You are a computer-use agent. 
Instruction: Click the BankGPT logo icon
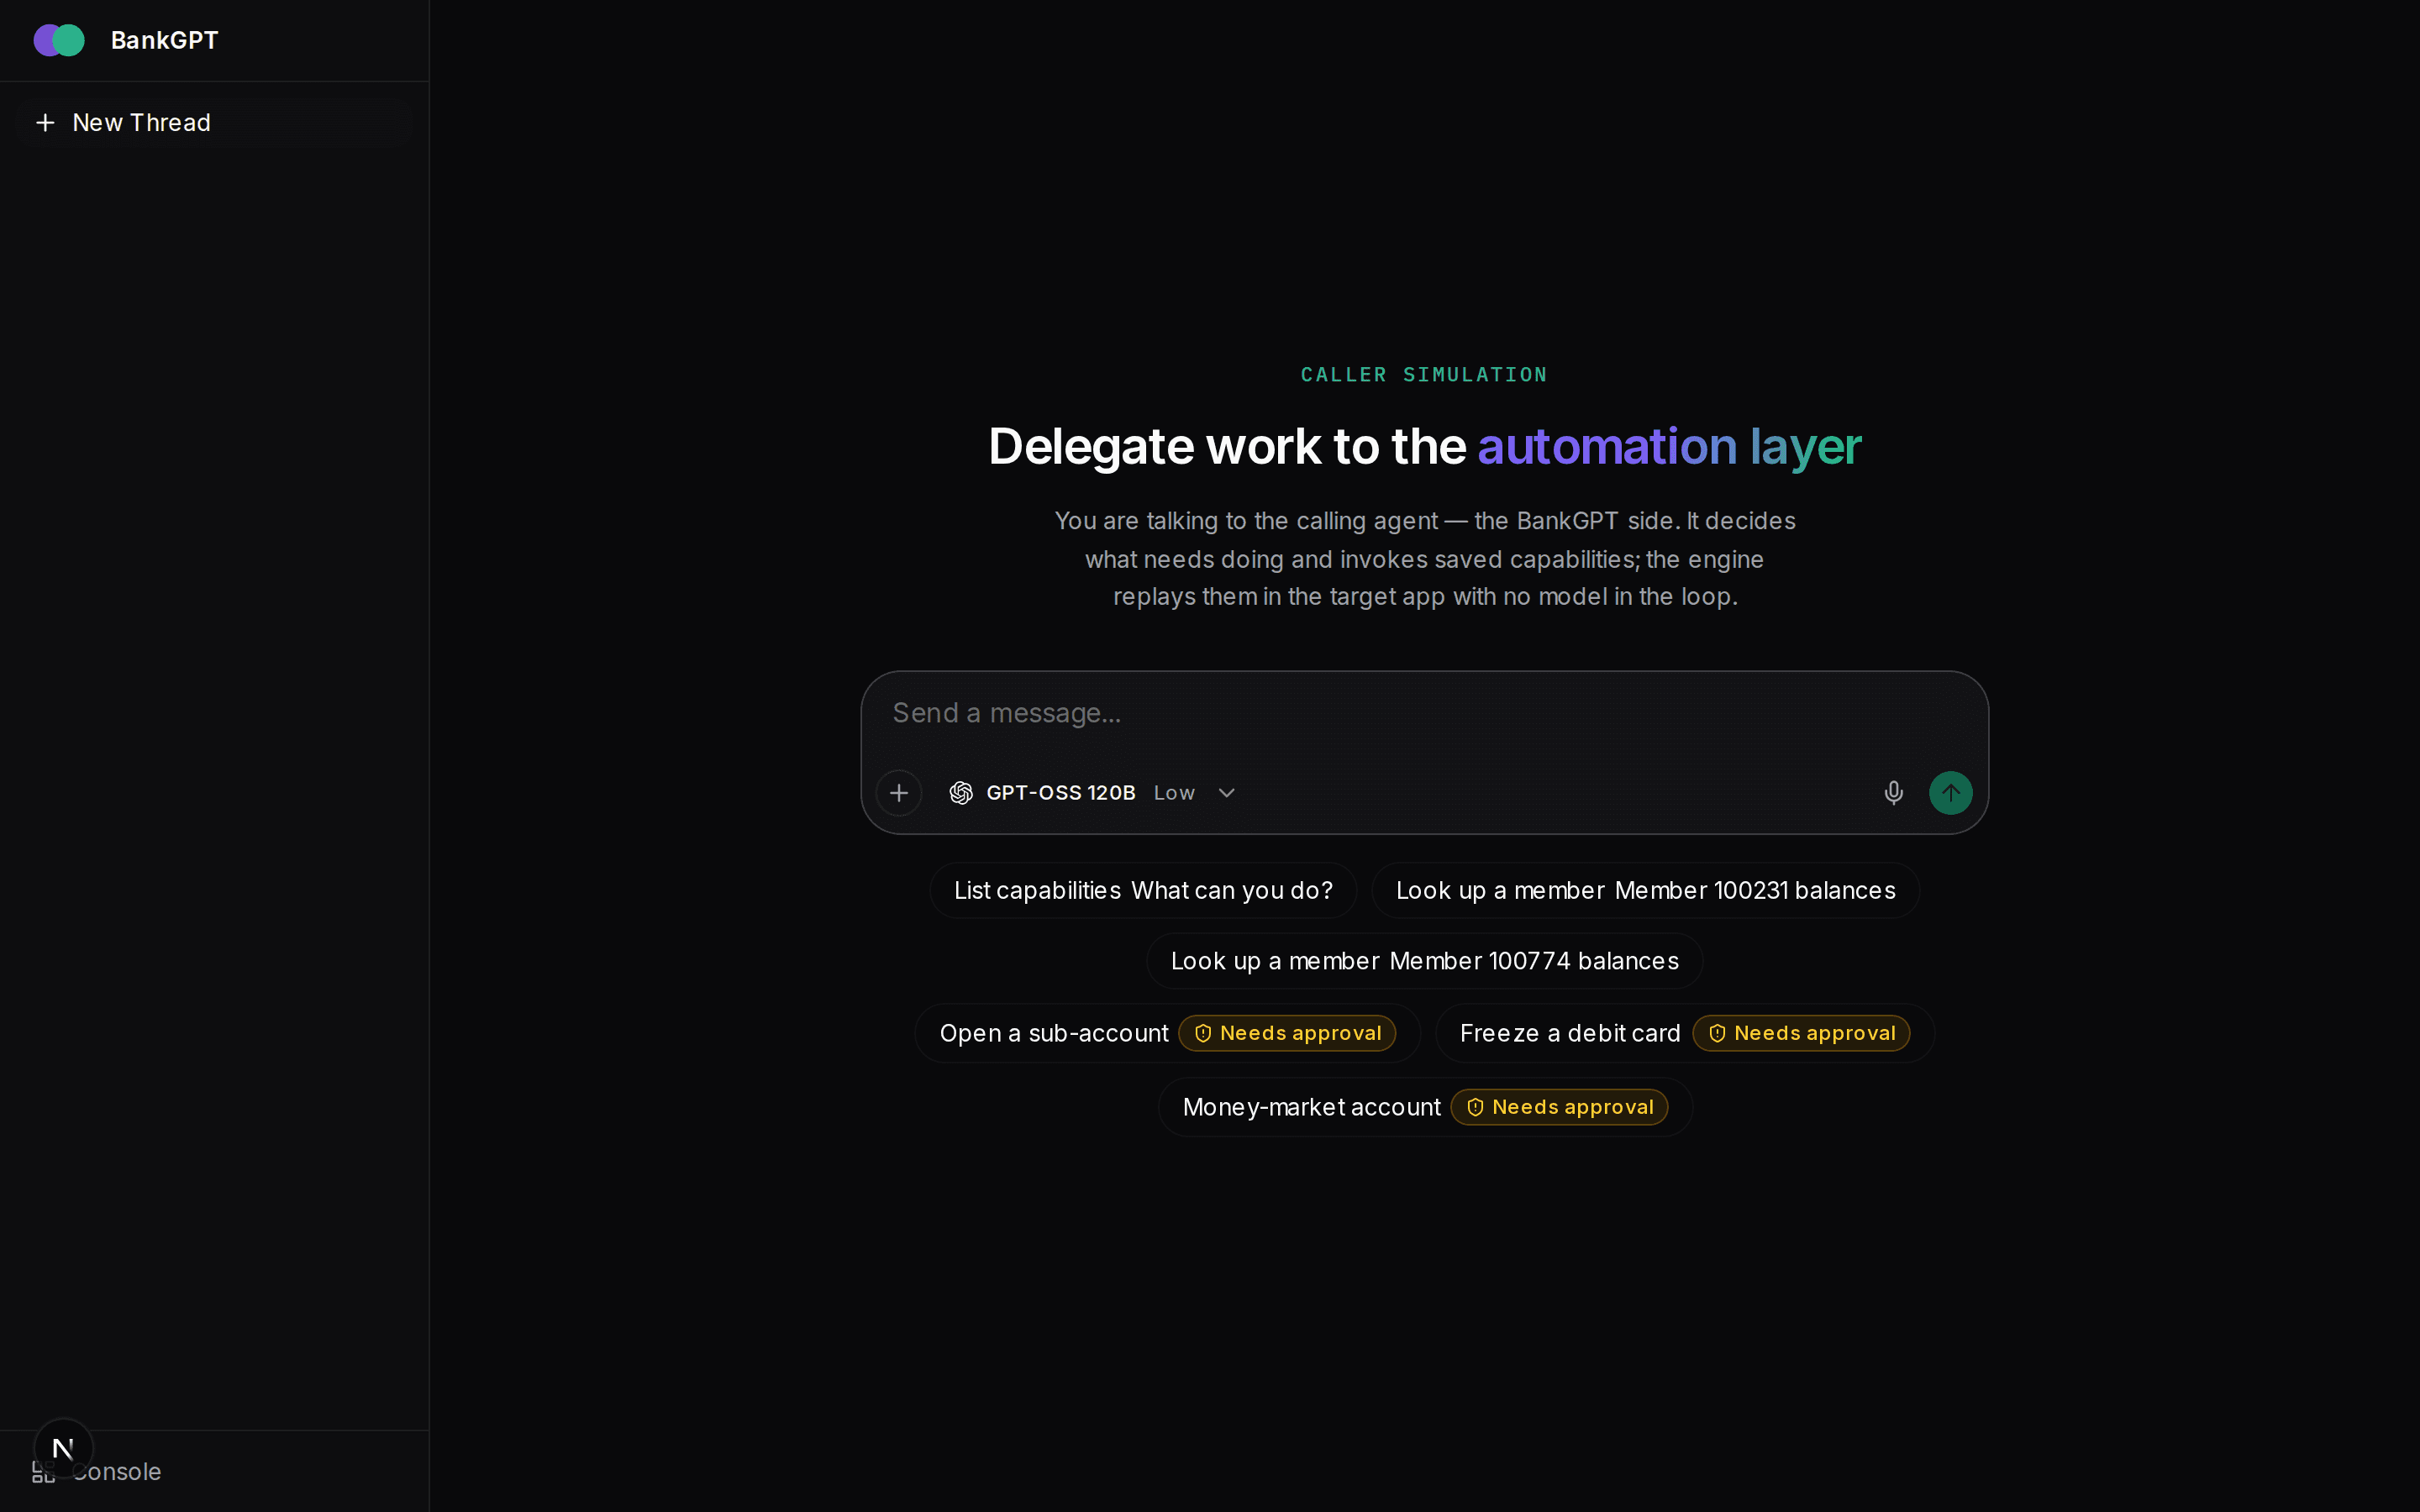(x=59, y=40)
